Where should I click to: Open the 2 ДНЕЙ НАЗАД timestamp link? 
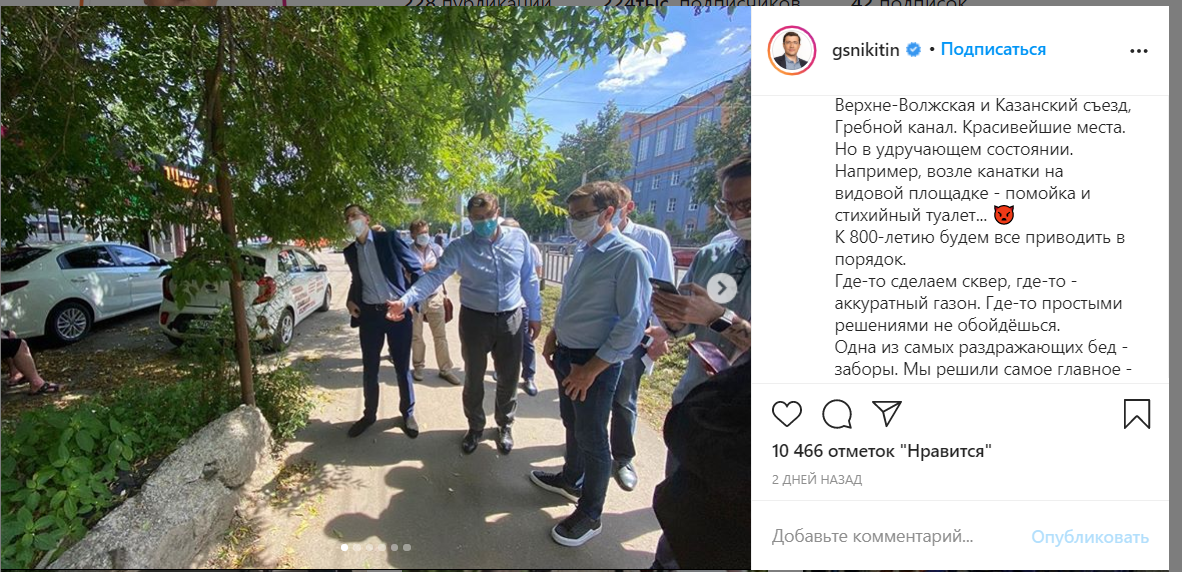(x=816, y=479)
